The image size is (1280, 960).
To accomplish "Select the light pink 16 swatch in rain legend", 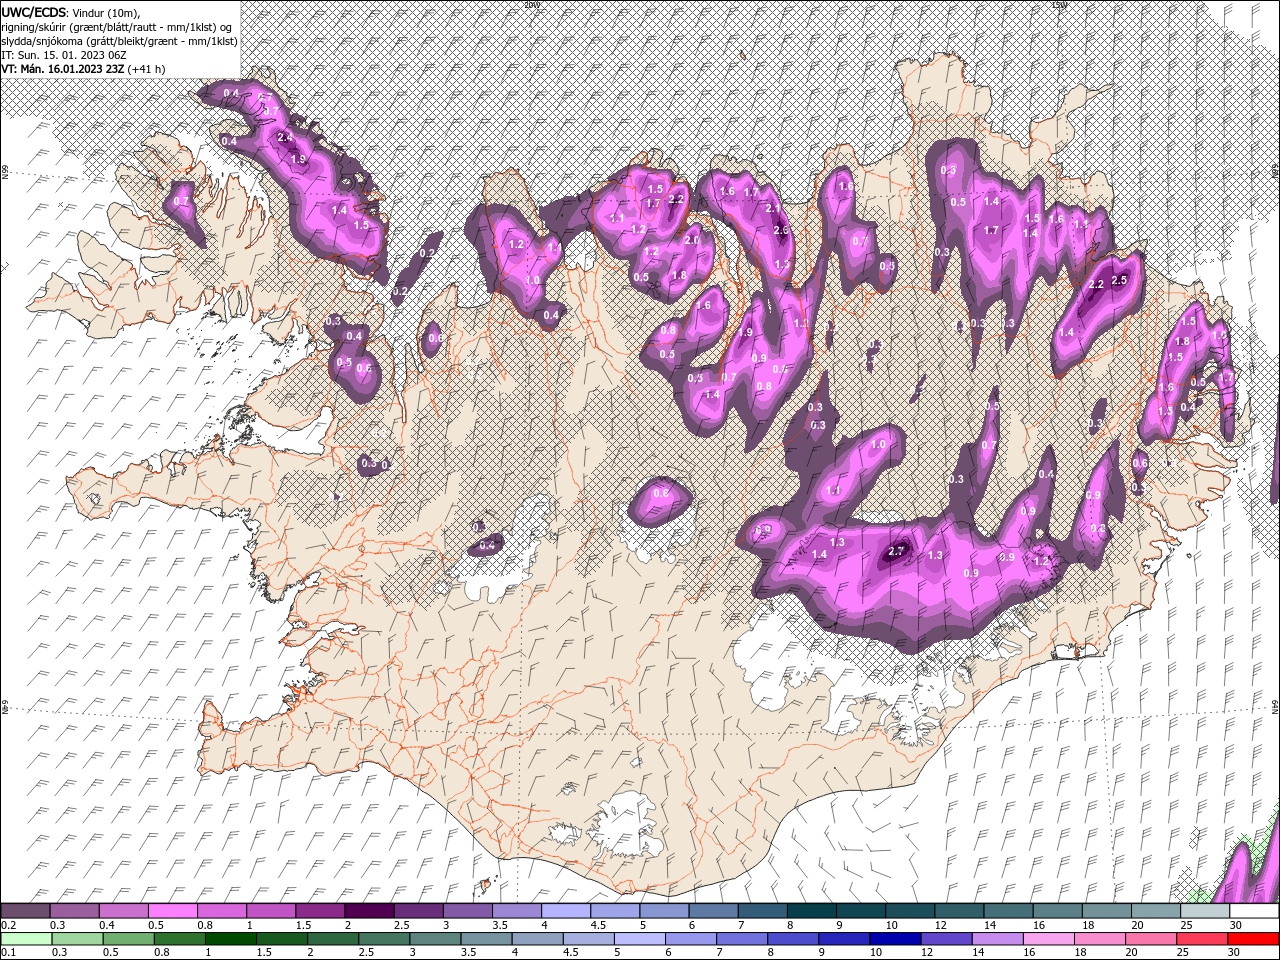I will (x=1049, y=939).
